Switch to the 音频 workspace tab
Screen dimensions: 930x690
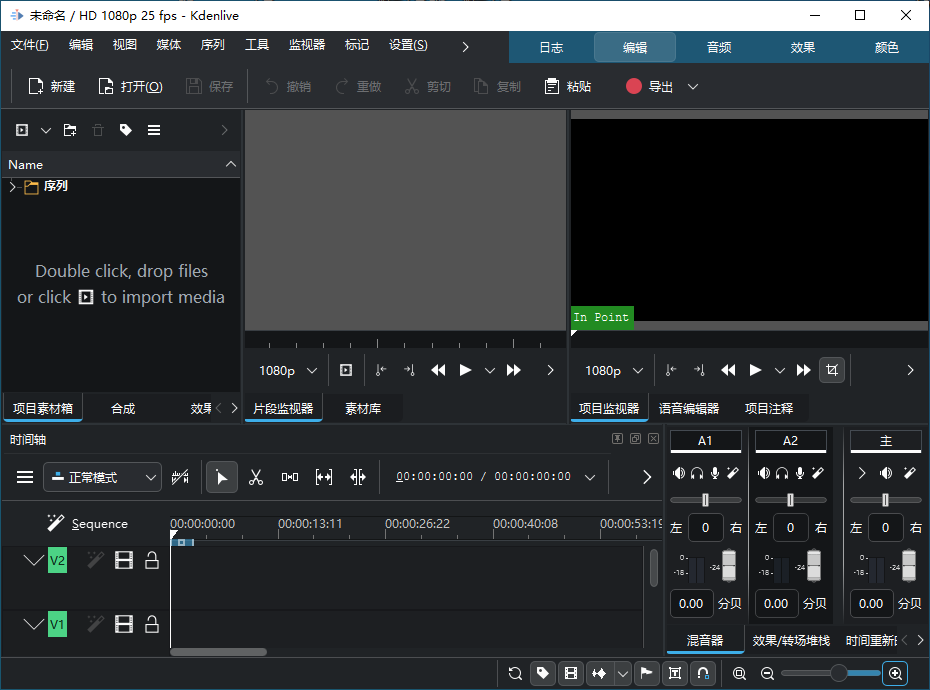719,47
